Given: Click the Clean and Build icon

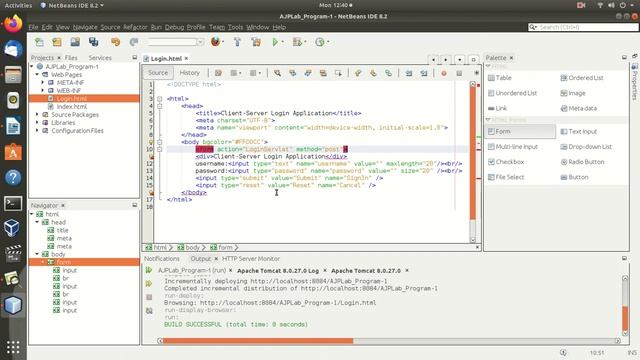Looking at the screenshot, I should (256, 42).
